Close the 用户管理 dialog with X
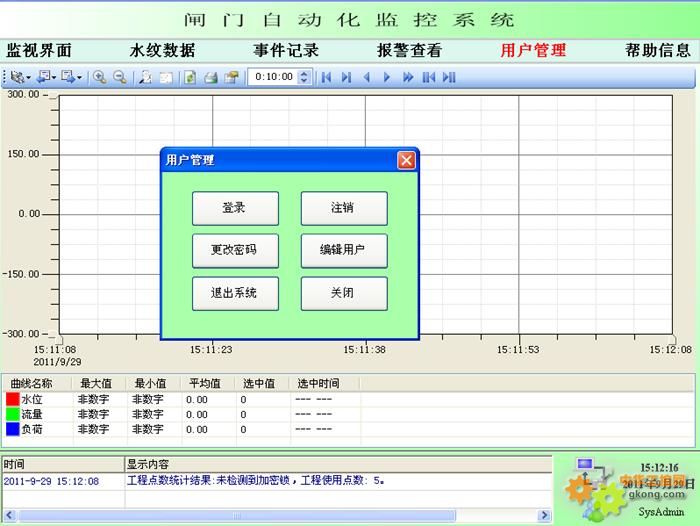Viewport: 700px width, 526px height. (x=406, y=160)
